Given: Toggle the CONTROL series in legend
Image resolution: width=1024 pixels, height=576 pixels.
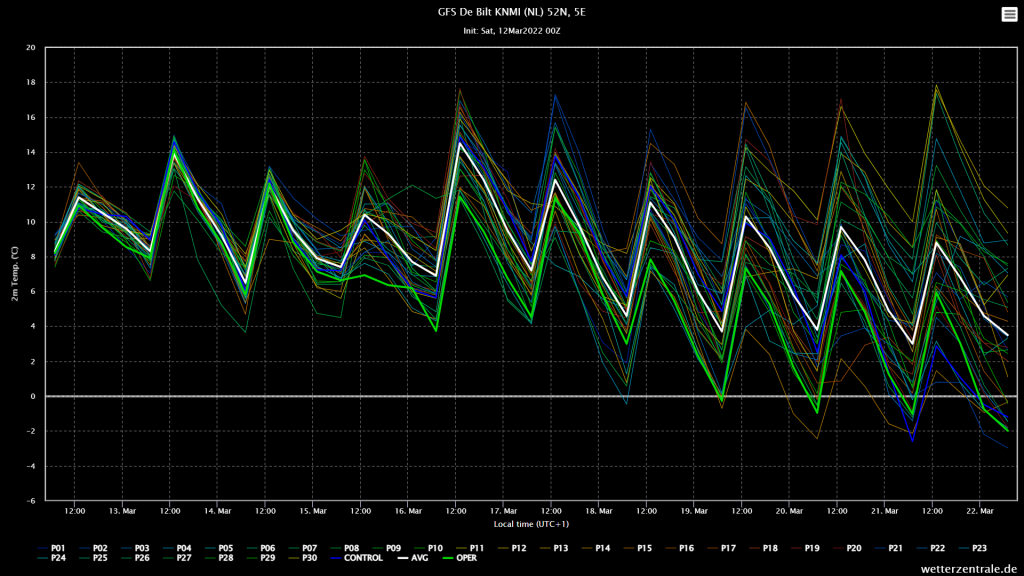Looking at the screenshot, I should coord(356,558).
